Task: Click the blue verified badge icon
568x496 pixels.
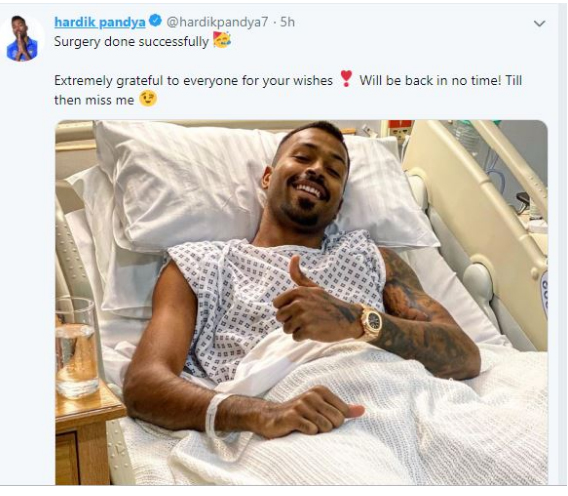Action: (x=155, y=21)
